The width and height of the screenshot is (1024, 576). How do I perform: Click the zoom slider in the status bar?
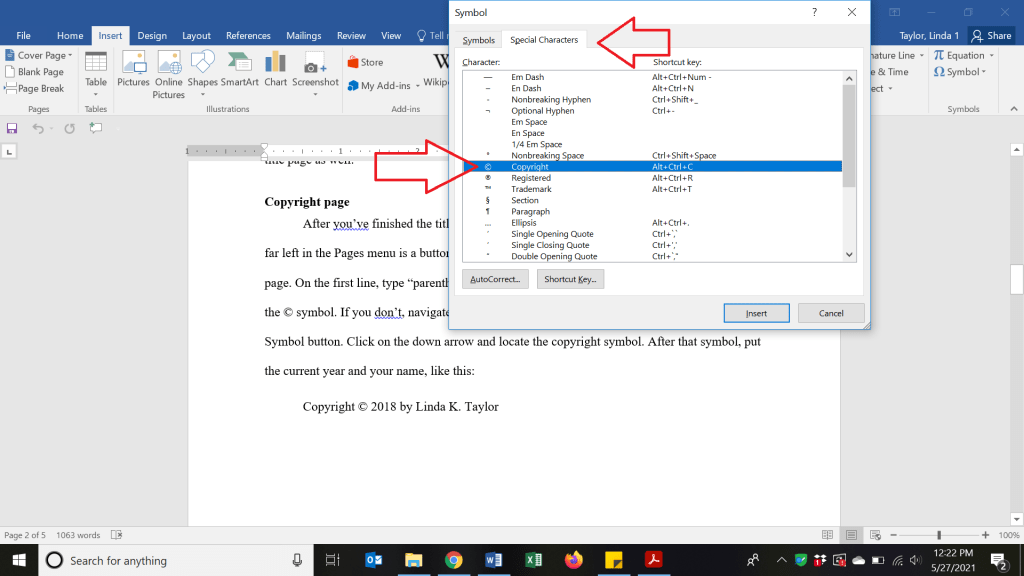(x=938, y=535)
